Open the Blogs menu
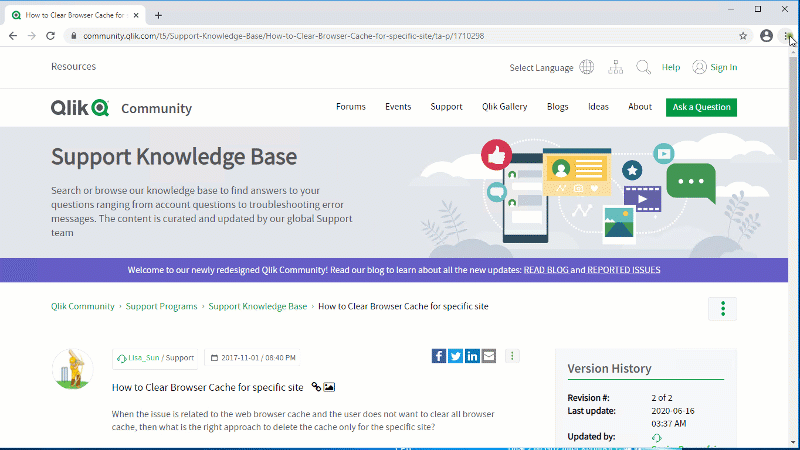The image size is (800, 450). [558, 107]
